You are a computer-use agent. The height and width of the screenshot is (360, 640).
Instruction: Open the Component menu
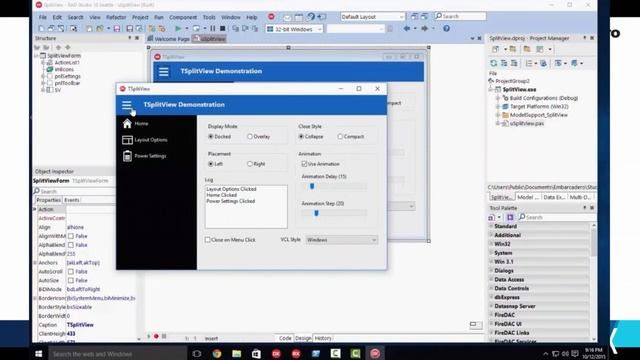pyautogui.click(x=183, y=18)
